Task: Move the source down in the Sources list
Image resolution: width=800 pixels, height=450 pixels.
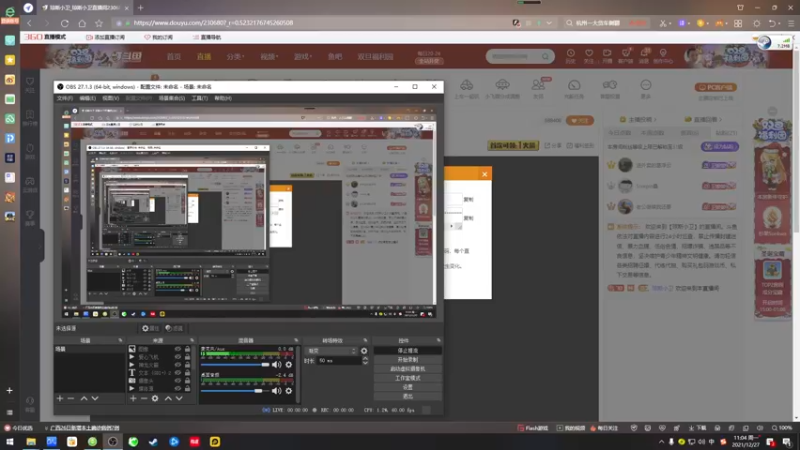Action: point(179,398)
